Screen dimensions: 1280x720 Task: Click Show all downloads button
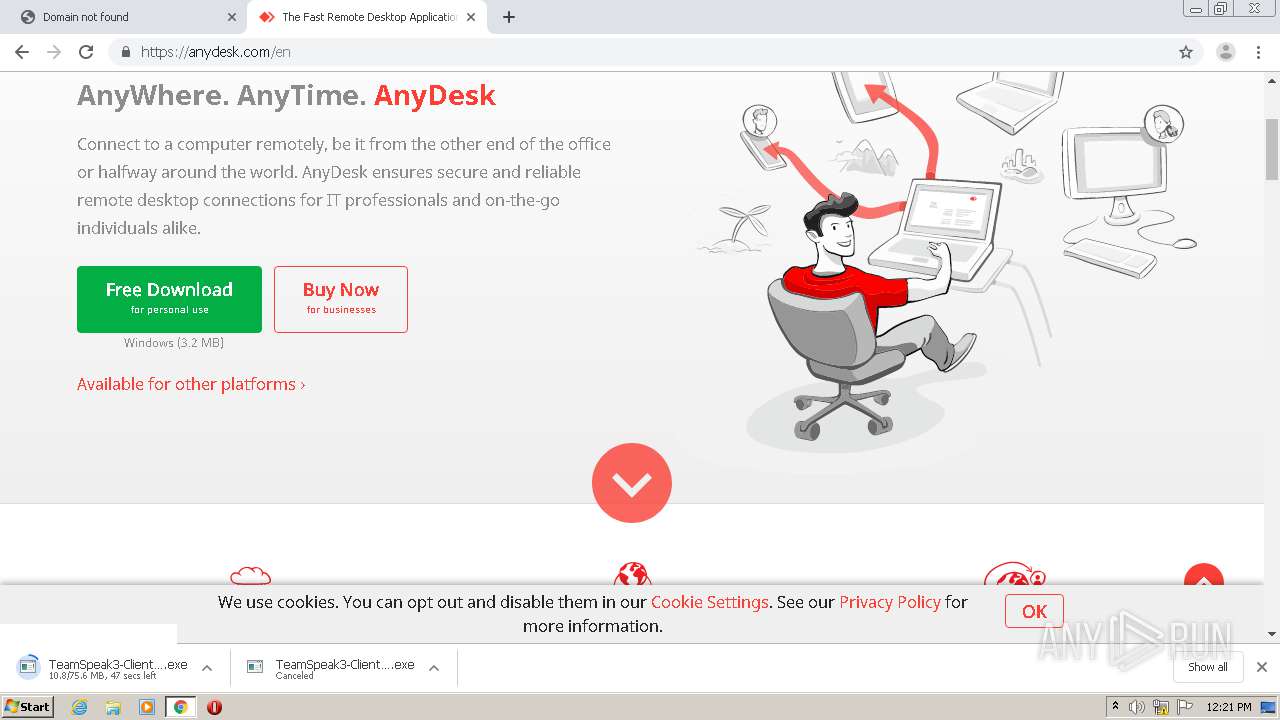click(x=1208, y=667)
